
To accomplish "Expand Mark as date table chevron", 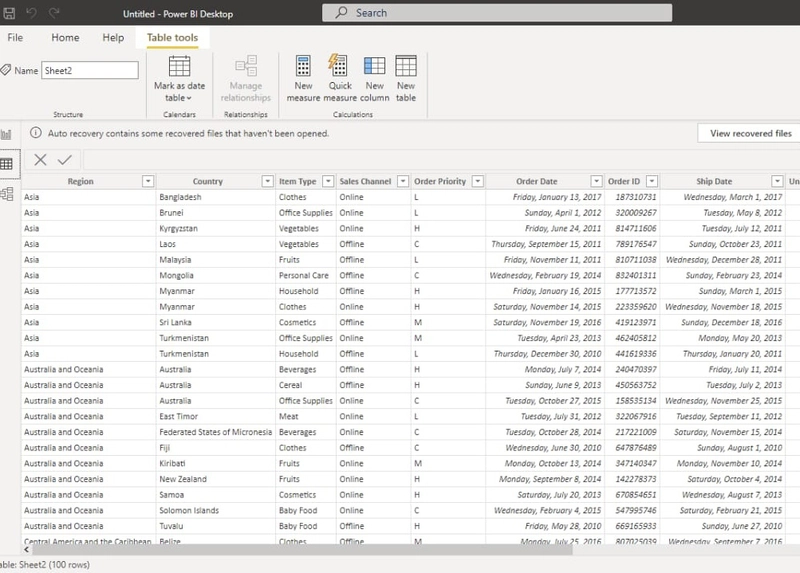I will pos(189,98).
